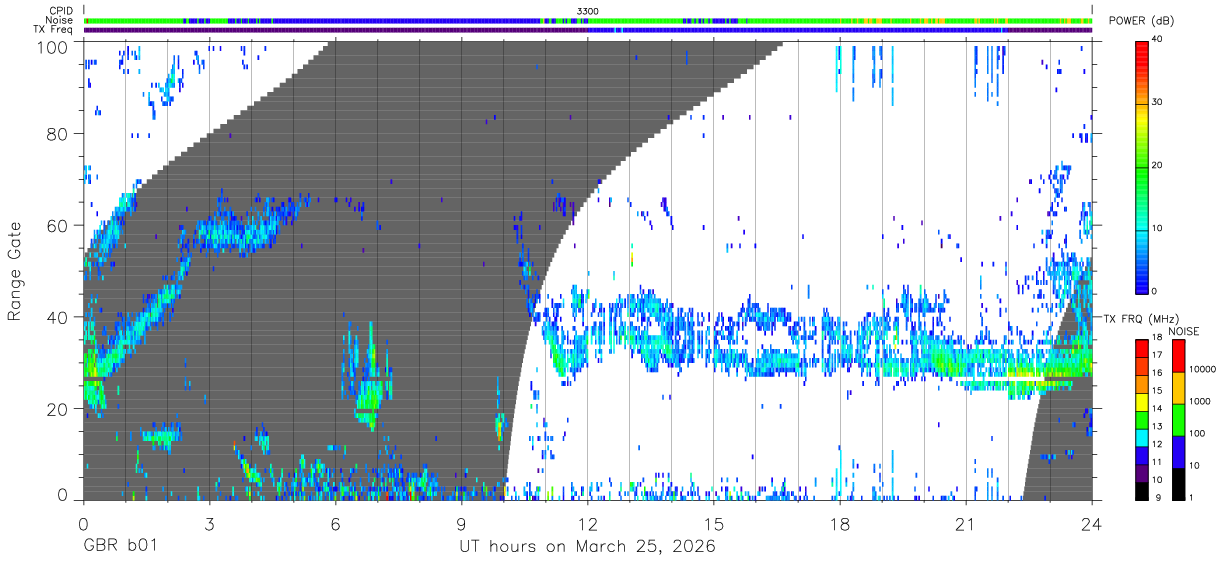Click the UT hours axis tick "6"
1228x567 pixels.
tap(335, 522)
